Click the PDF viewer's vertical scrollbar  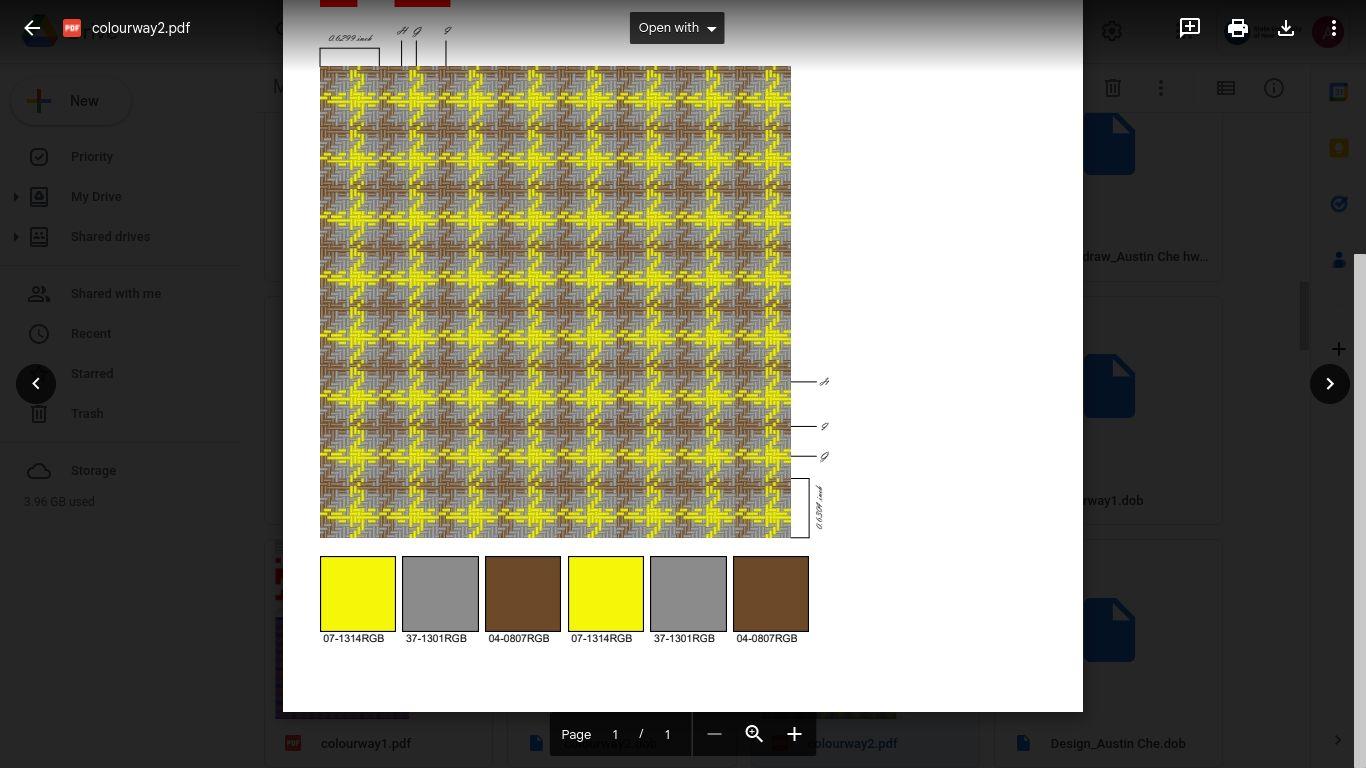(1360, 511)
